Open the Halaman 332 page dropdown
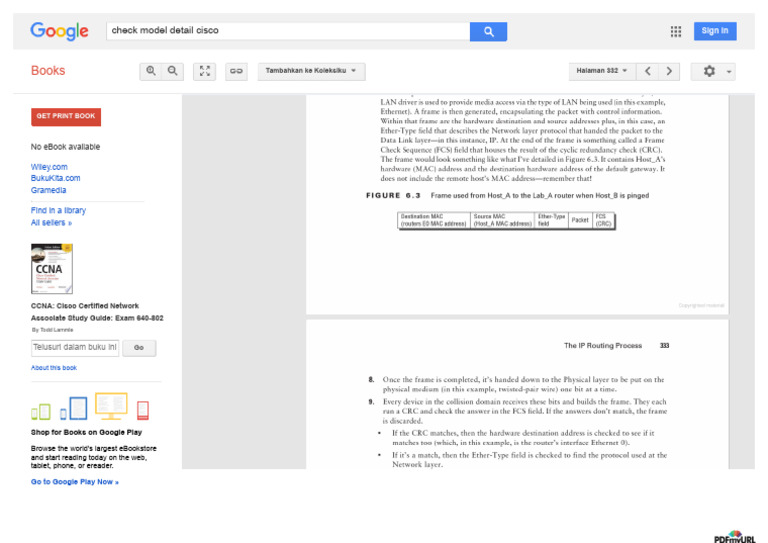Screen dimensions: 768x543 (x=602, y=71)
